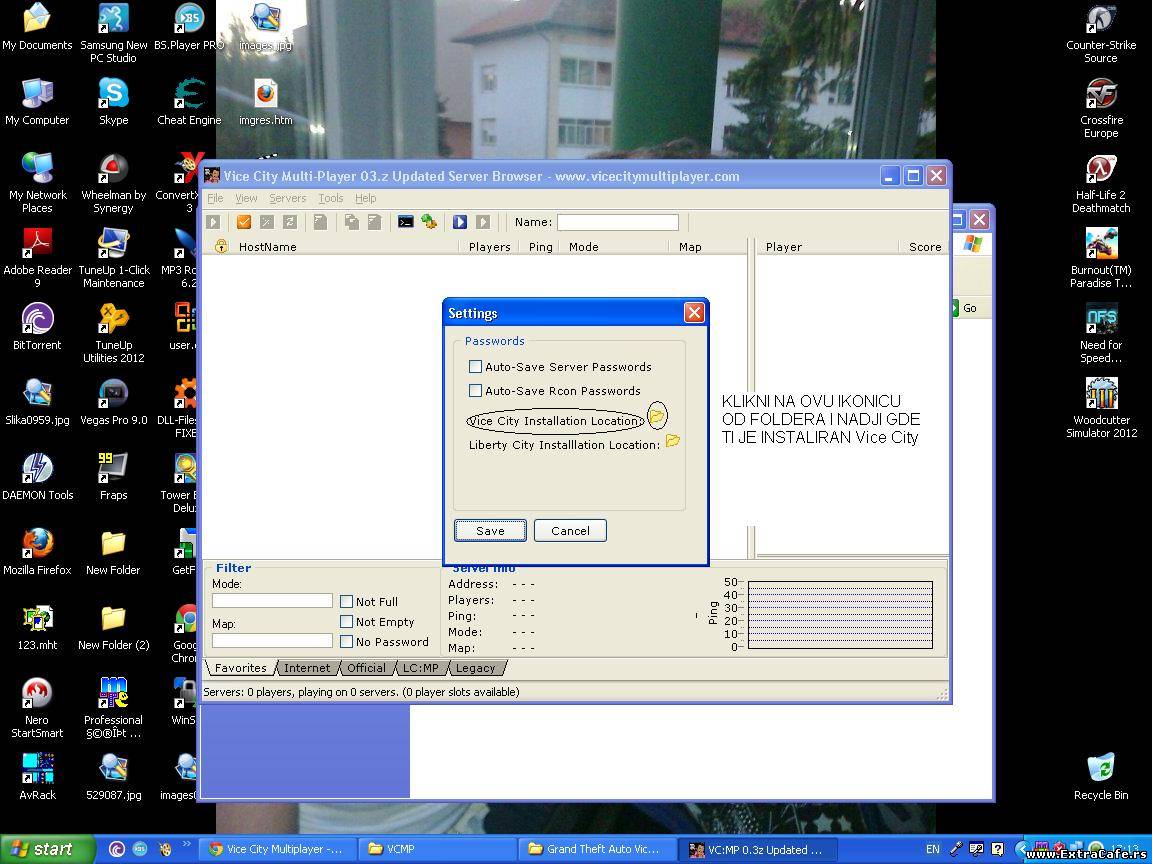1152x864 pixels.
Task: Click the Name search field
Action: tap(617, 222)
